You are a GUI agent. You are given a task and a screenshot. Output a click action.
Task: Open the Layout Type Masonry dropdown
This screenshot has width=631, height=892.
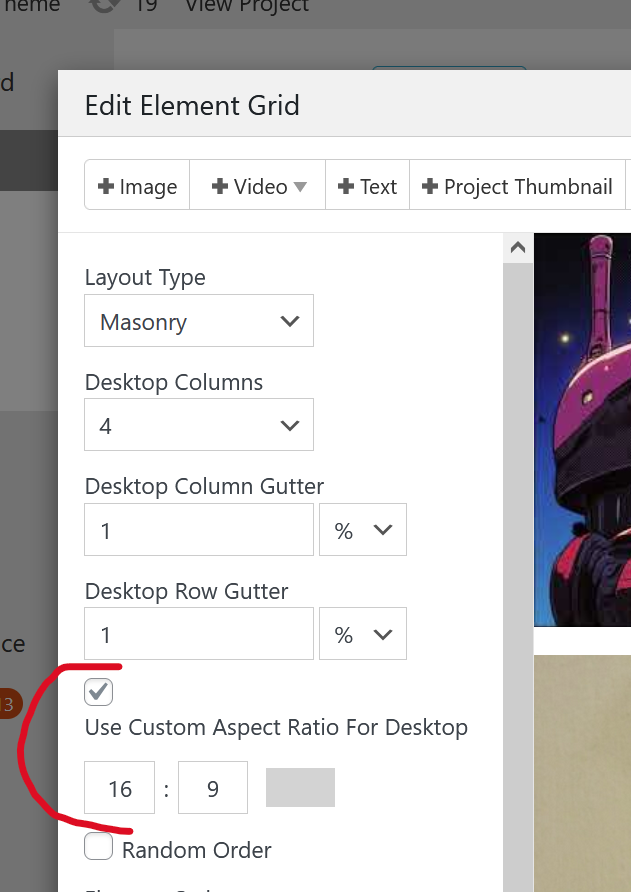point(199,321)
